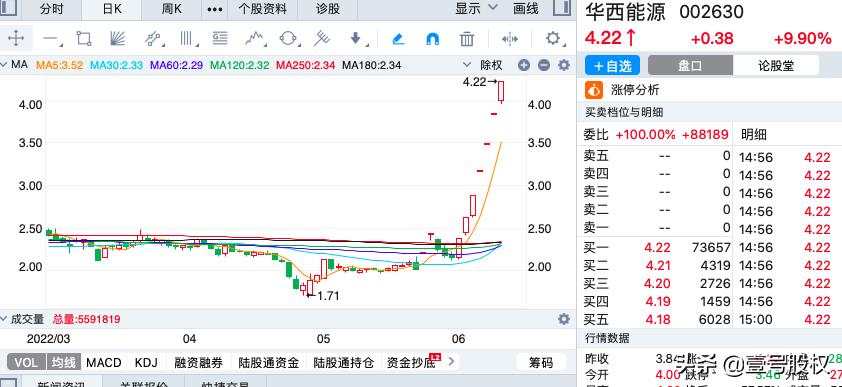Click the 15:00 trade detail row
This screenshot has width=842, height=387.
pyautogui.click(x=785, y=319)
